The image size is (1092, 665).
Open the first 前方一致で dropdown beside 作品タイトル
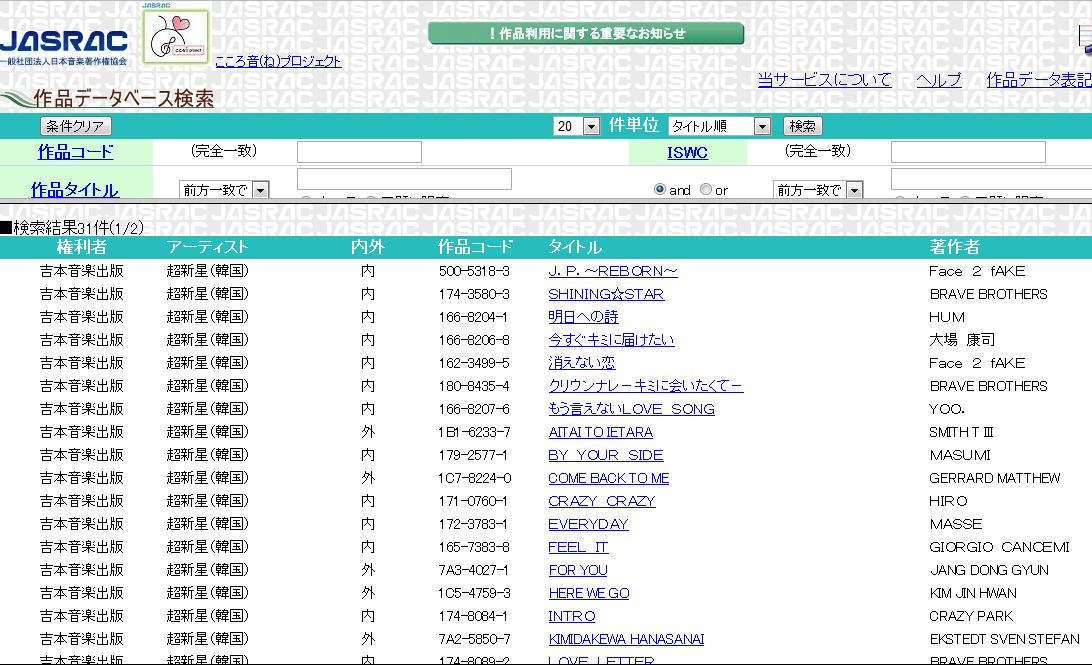coord(224,189)
